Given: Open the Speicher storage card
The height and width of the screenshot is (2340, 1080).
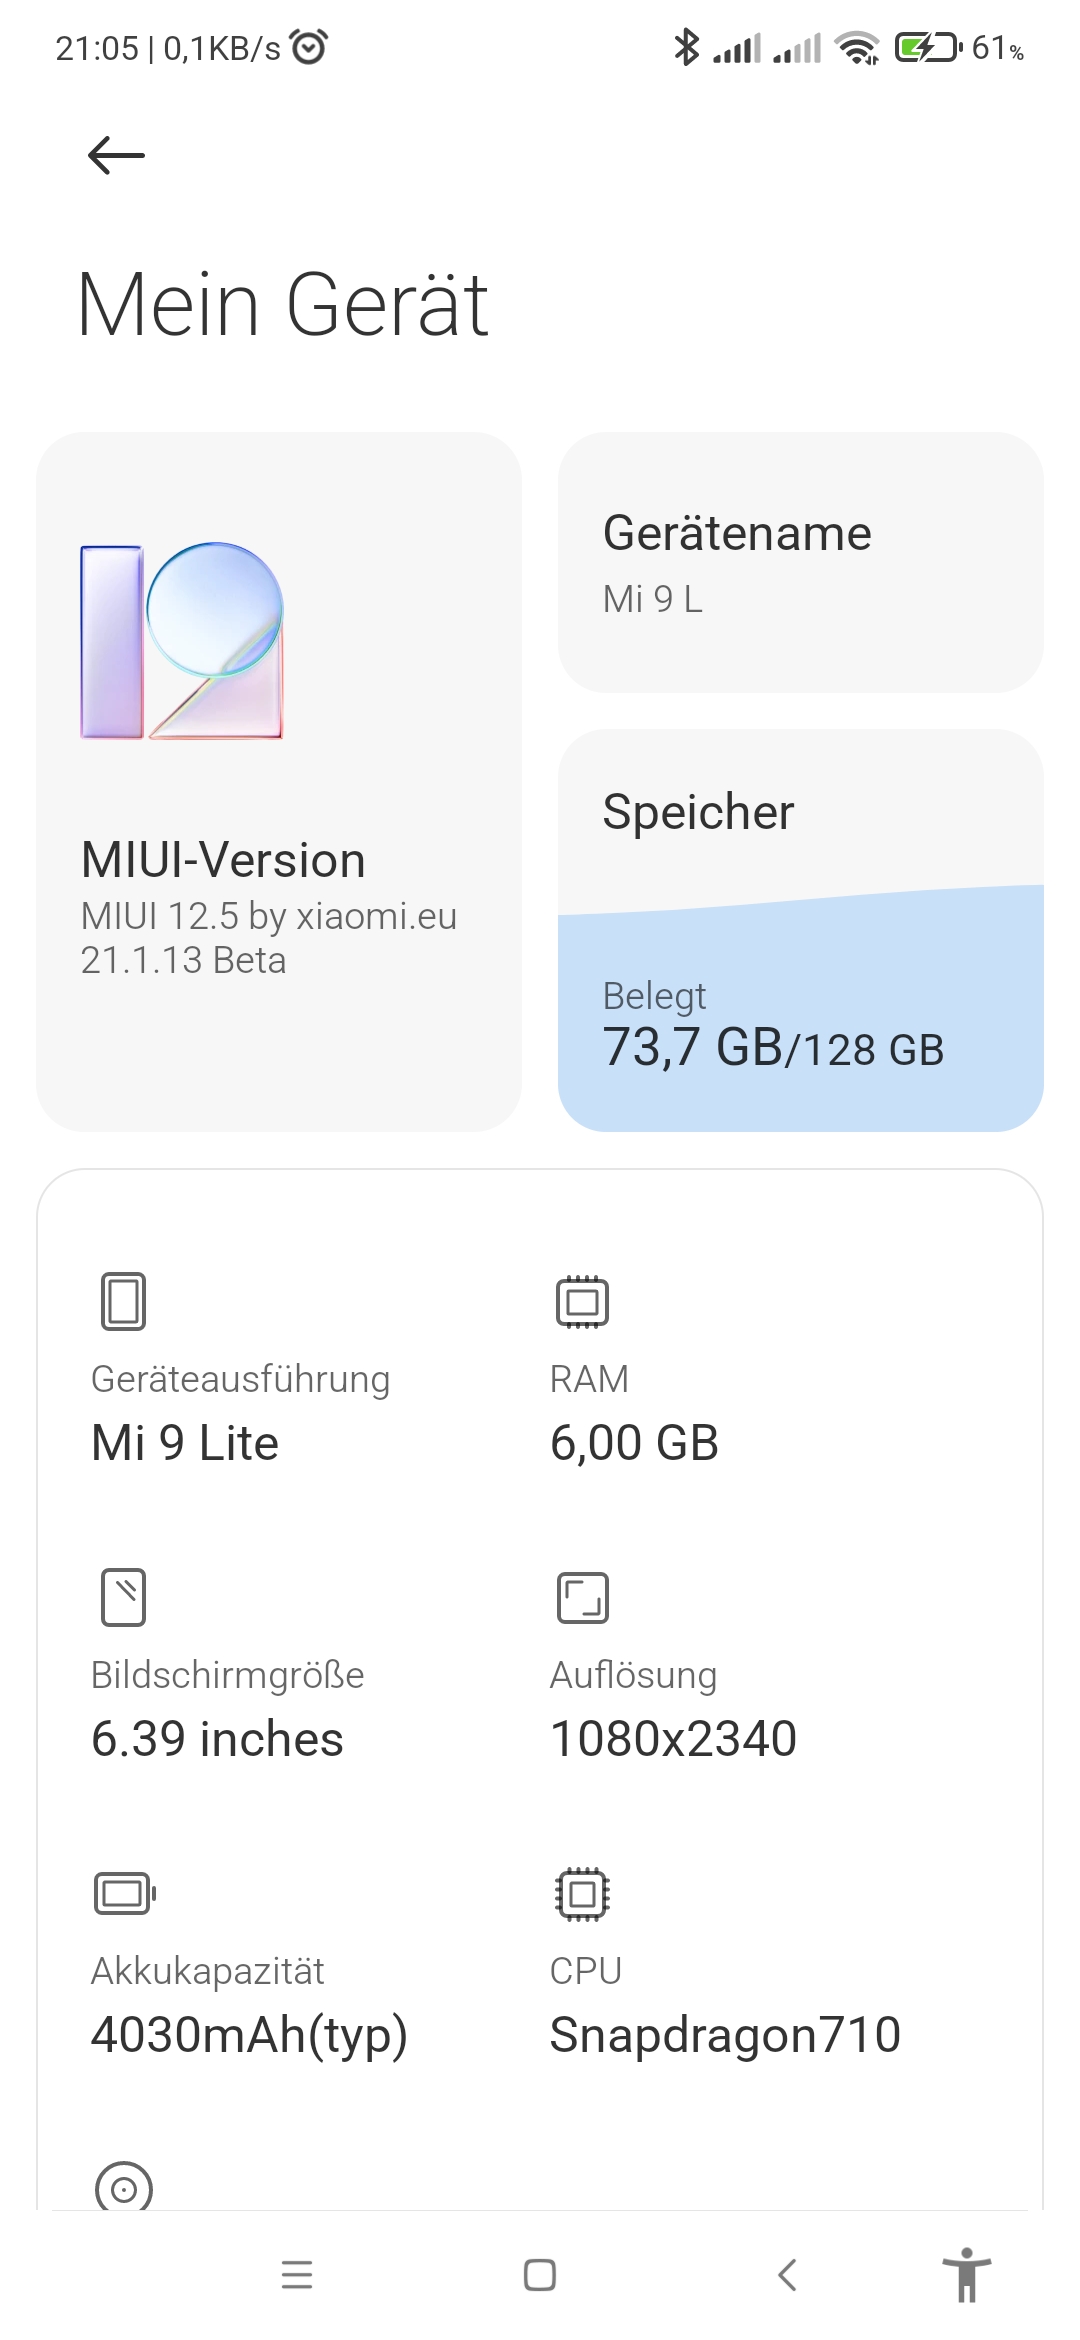Looking at the screenshot, I should click(x=800, y=930).
